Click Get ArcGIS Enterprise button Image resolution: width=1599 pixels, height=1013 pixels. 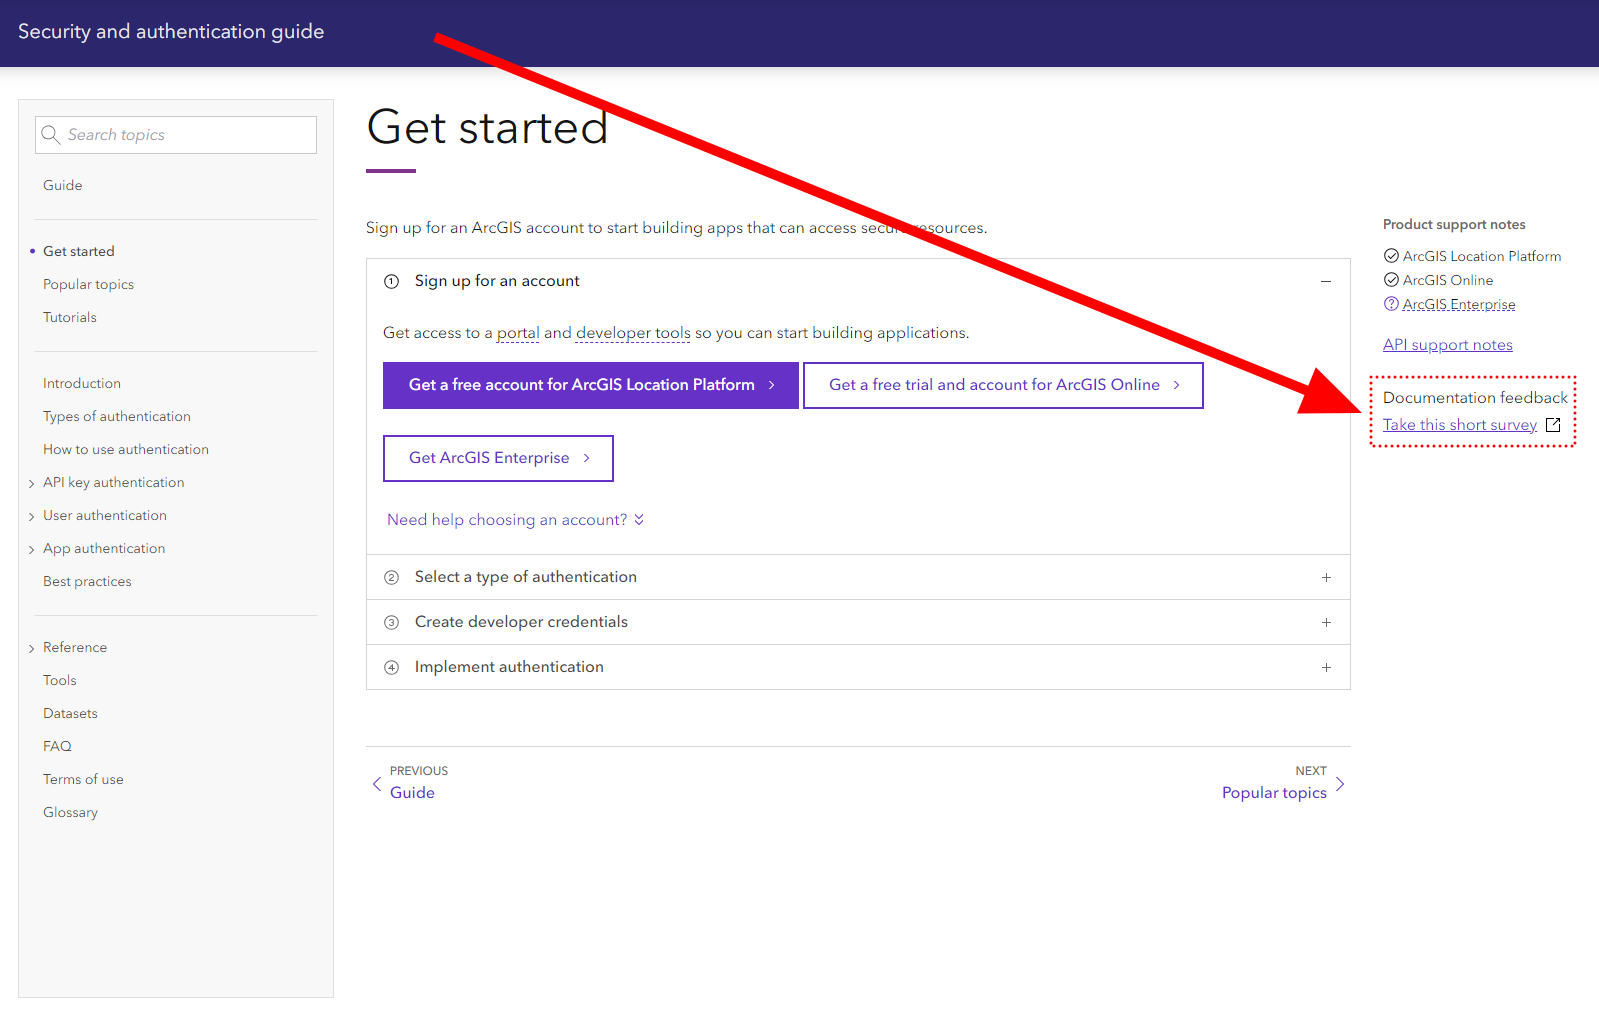[x=498, y=458]
